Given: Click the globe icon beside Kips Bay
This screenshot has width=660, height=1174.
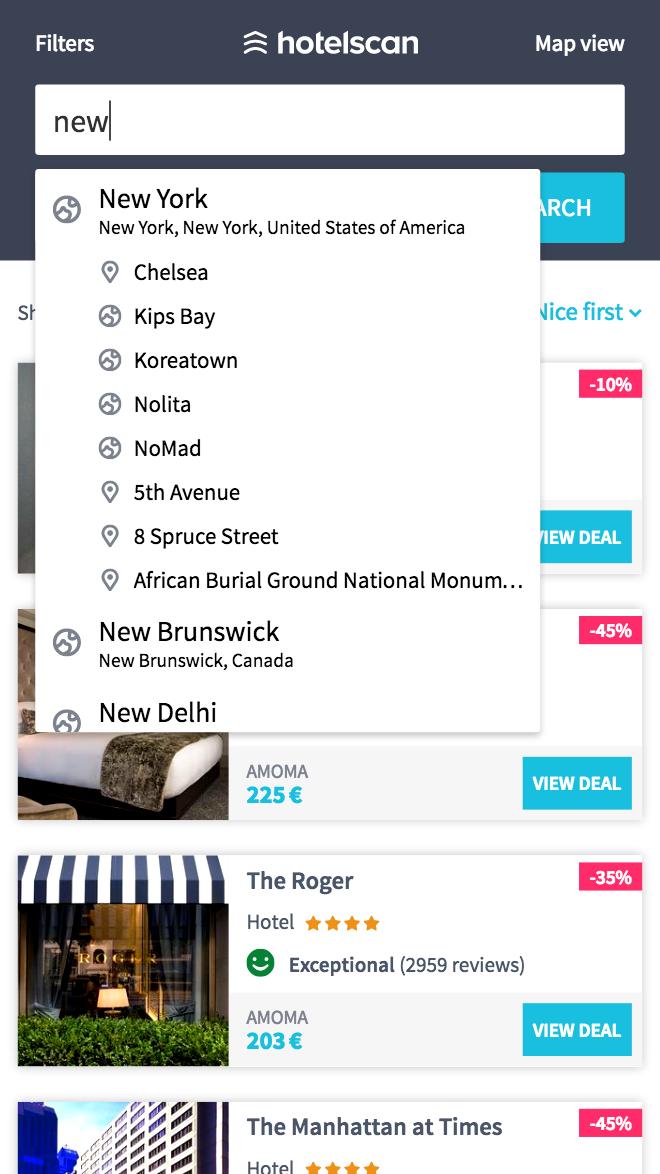Looking at the screenshot, I should [110, 316].
